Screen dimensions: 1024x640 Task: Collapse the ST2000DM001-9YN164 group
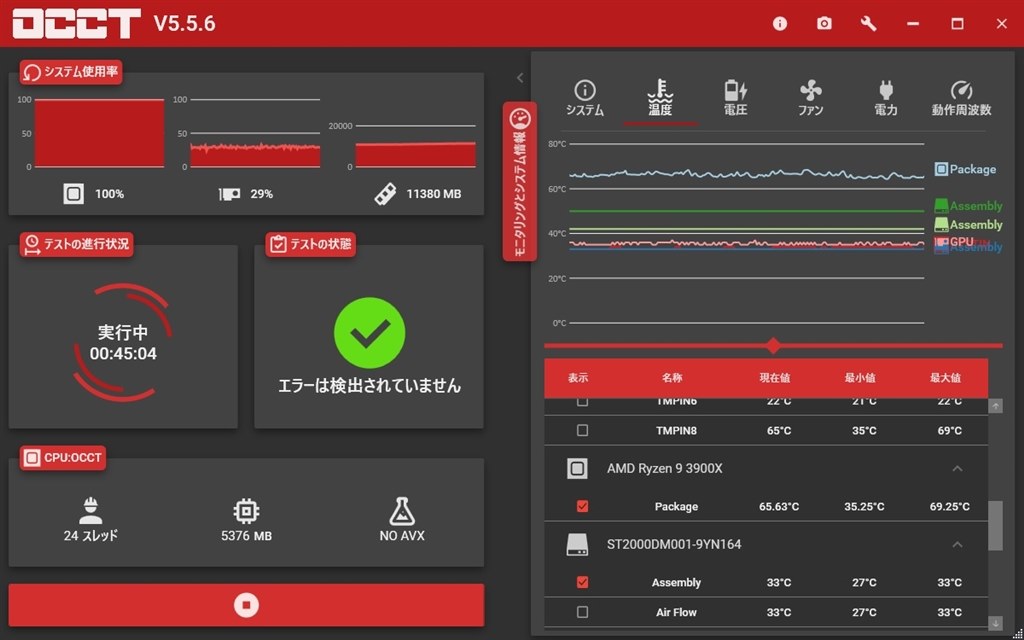pos(957,544)
